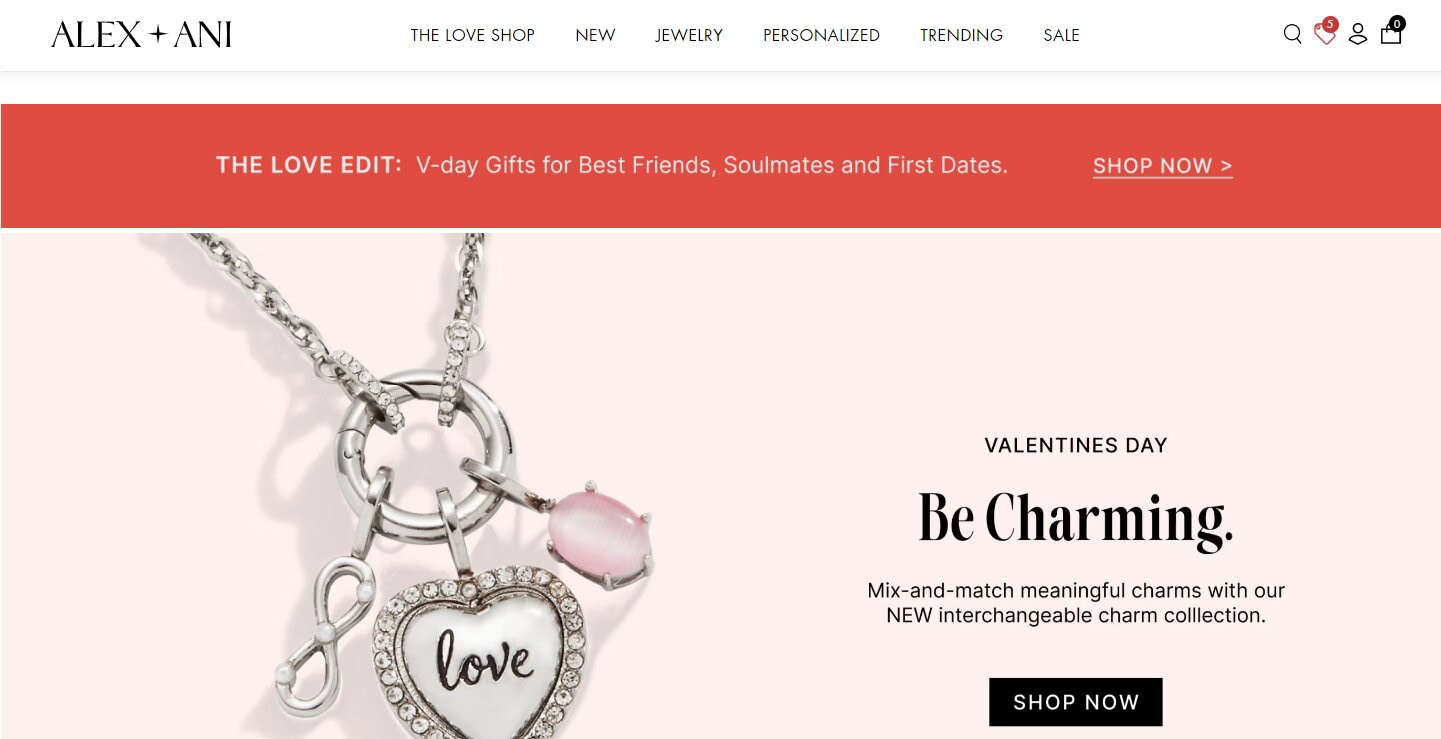The height and width of the screenshot is (739, 1441).
Task: Open The Love Shop menu
Action: tap(472, 35)
